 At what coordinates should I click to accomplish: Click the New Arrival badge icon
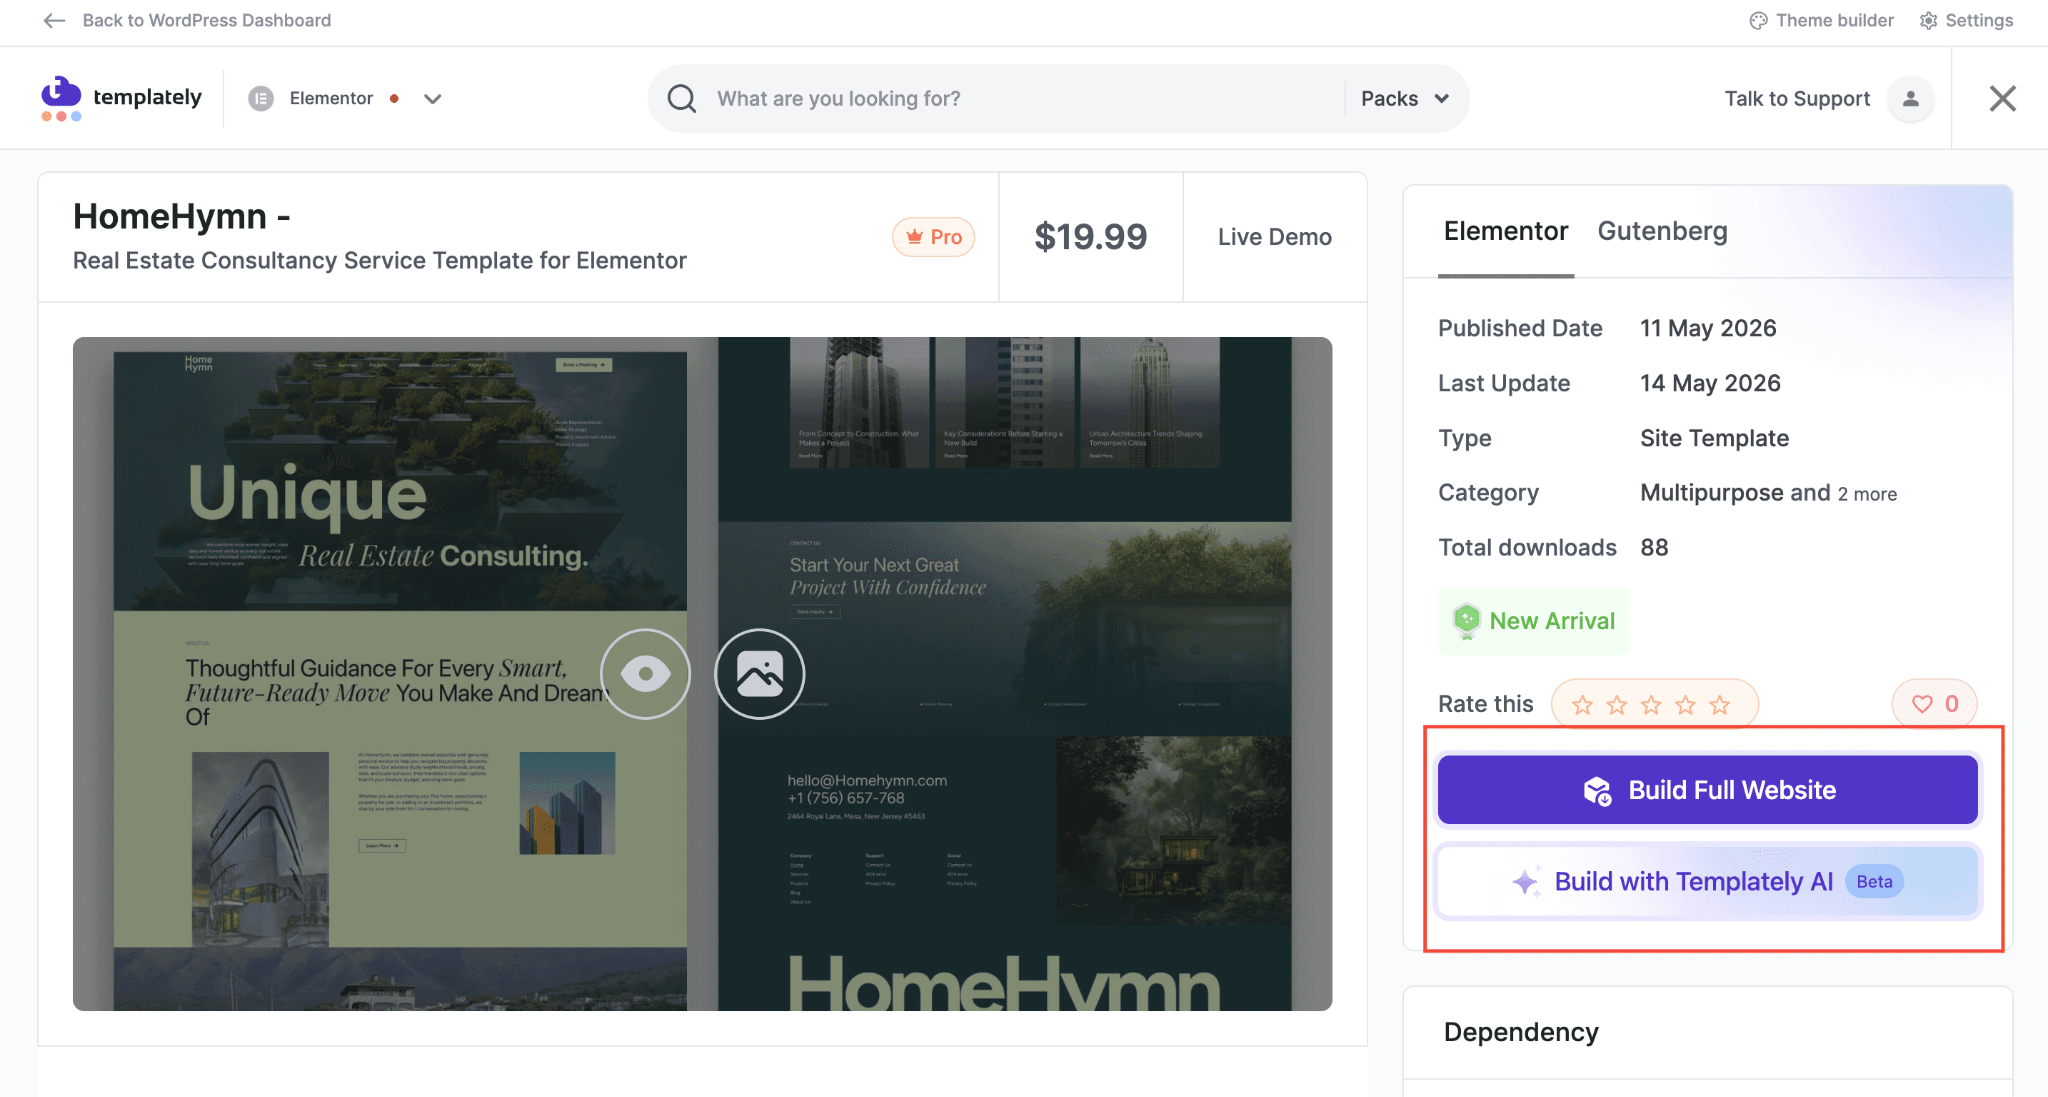tap(1466, 621)
